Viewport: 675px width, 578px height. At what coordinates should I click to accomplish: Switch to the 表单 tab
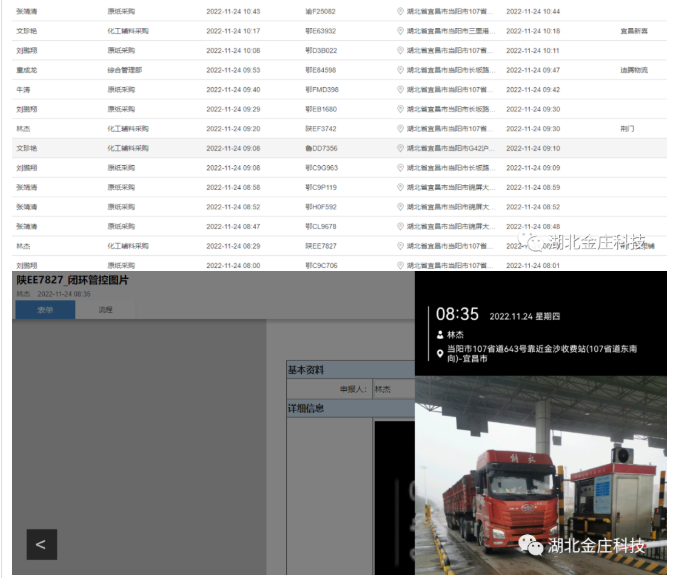(46, 310)
